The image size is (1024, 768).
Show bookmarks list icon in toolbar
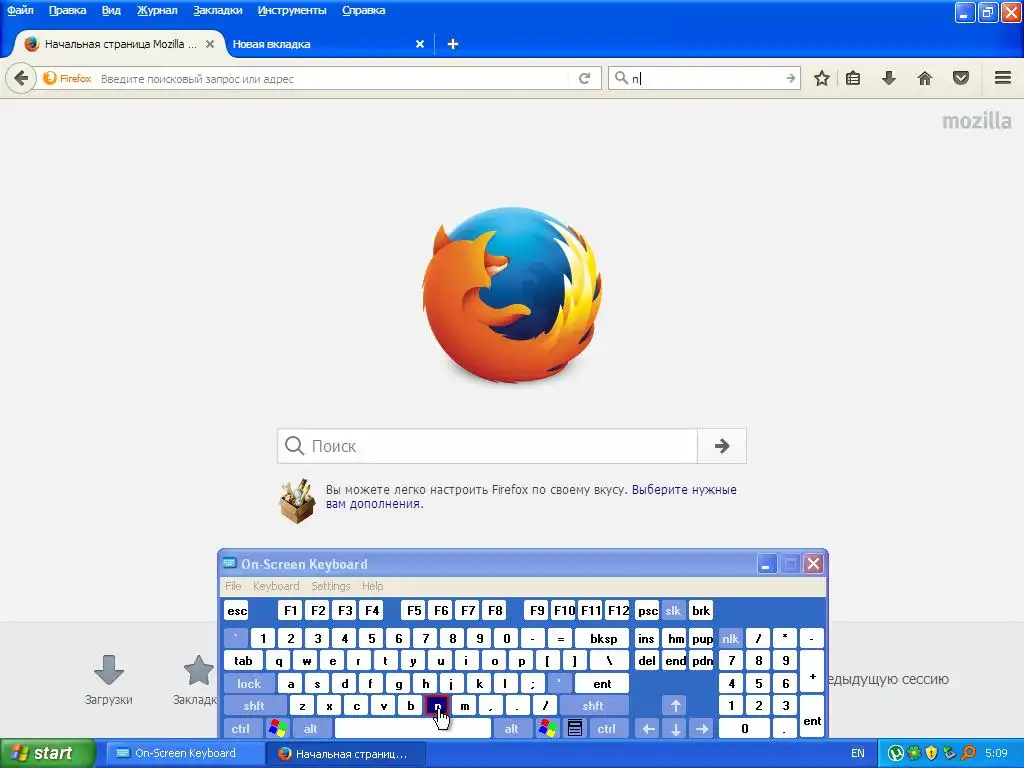[853, 78]
